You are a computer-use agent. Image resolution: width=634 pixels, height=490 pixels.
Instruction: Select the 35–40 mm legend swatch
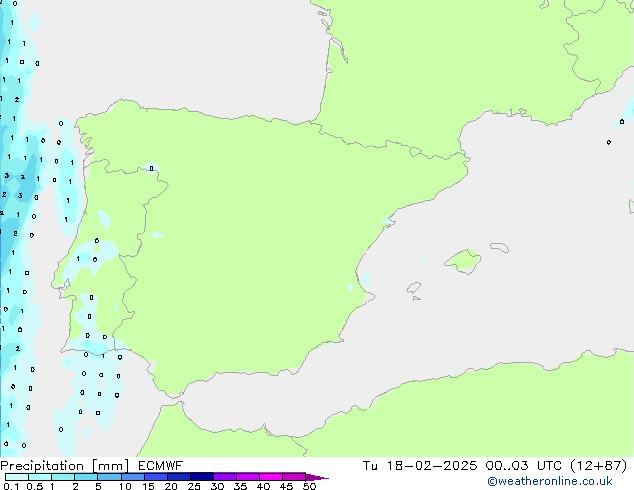pos(247,477)
